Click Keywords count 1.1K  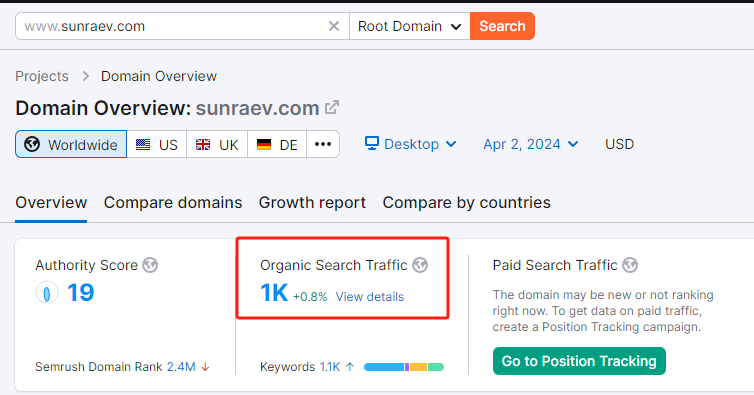pos(330,367)
